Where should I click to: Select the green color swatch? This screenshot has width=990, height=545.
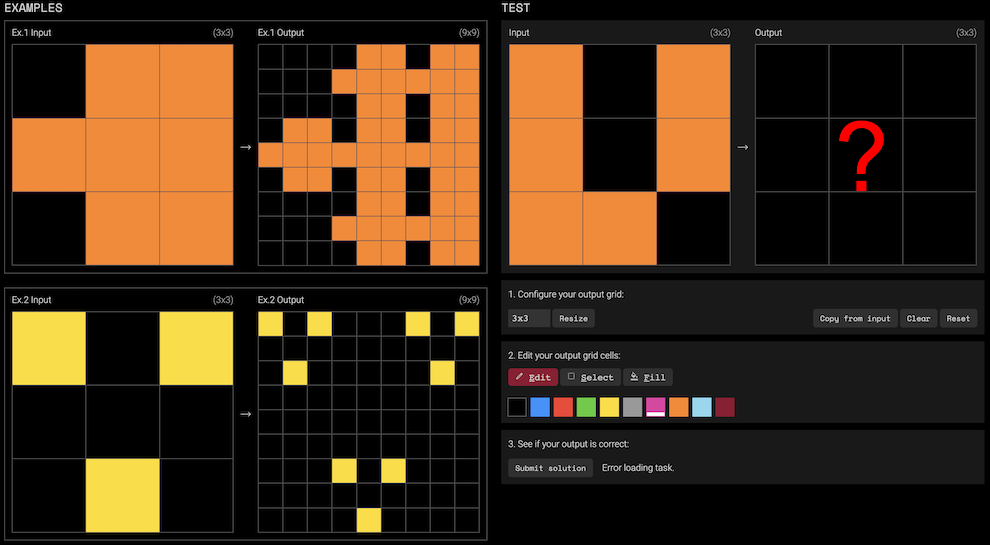(586, 407)
